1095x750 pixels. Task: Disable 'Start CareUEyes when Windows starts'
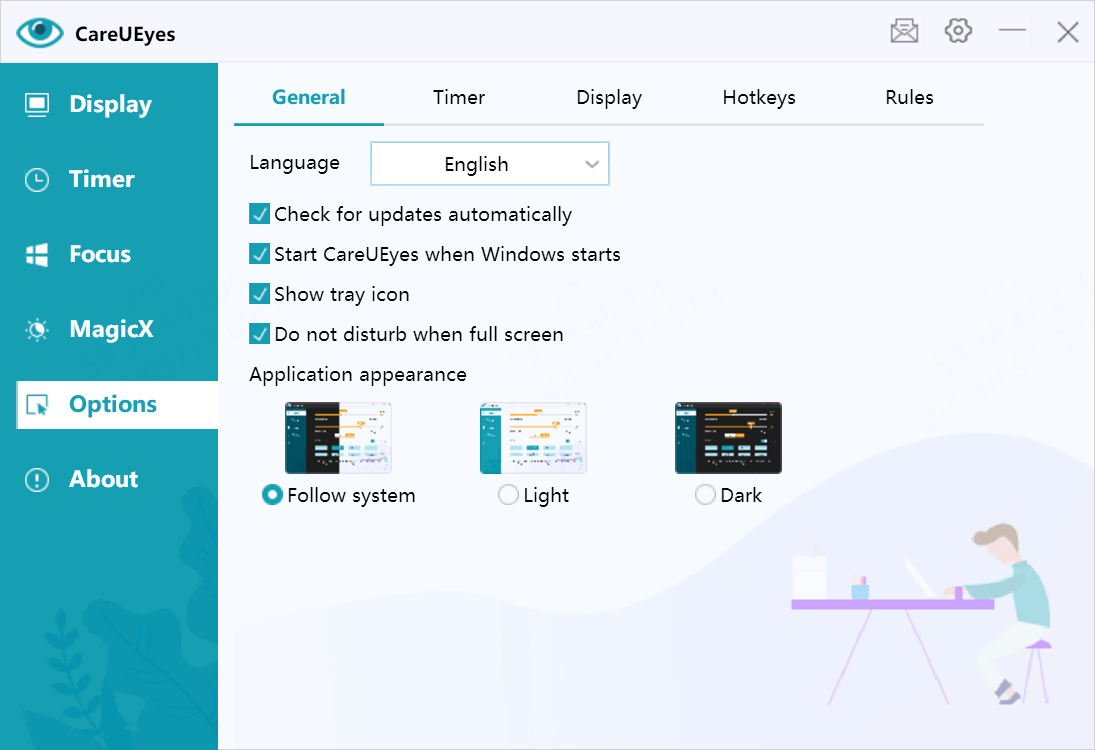coord(259,254)
